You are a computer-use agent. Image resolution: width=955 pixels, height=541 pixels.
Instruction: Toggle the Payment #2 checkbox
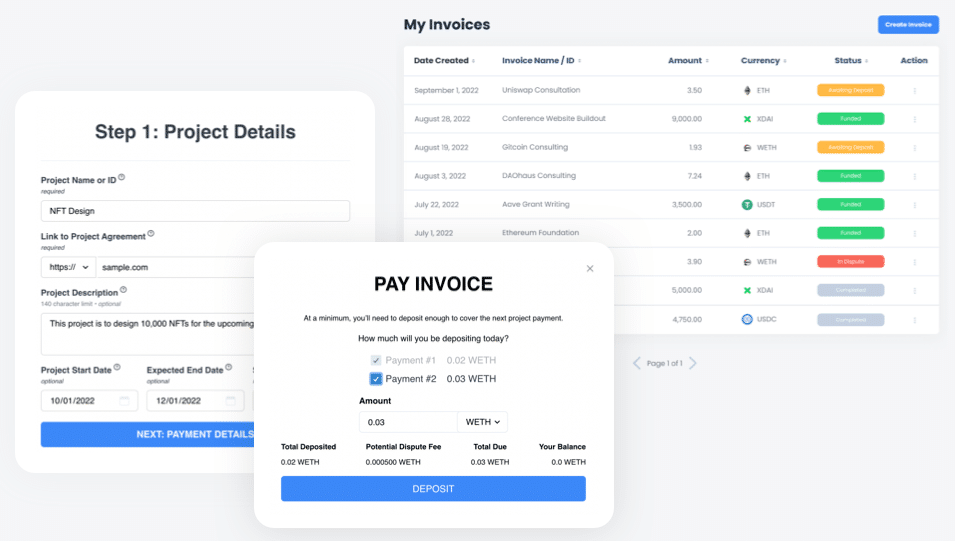(376, 379)
